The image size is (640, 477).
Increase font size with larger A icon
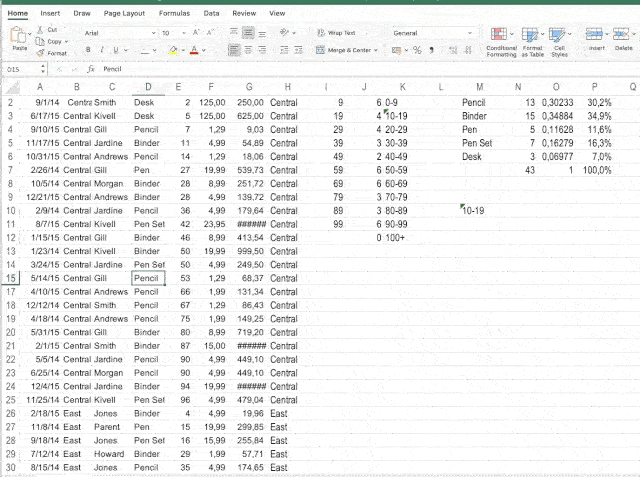click(196, 33)
